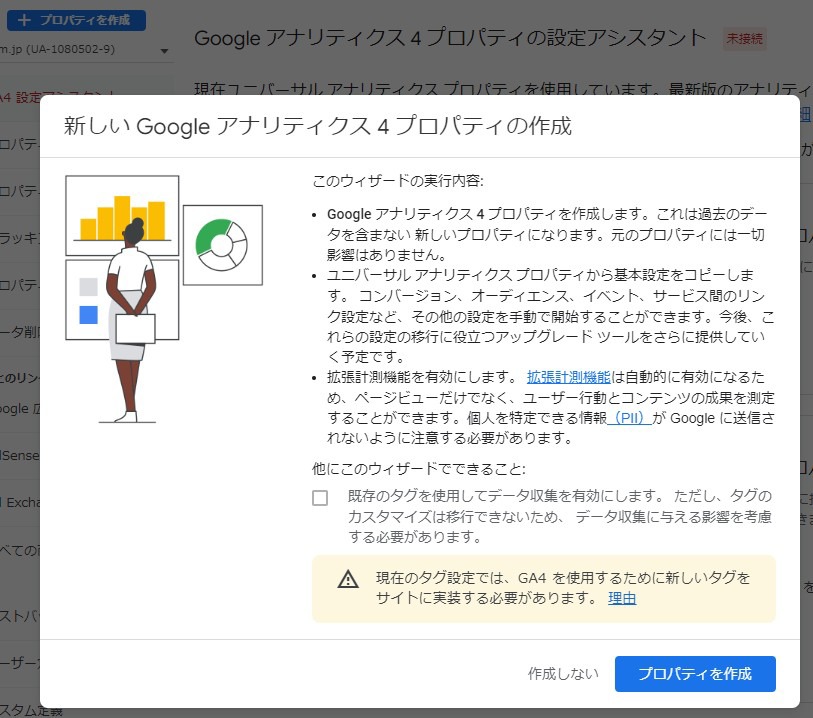Click 作成しない to cancel property creation
813x718 pixels.
[x=563, y=673]
